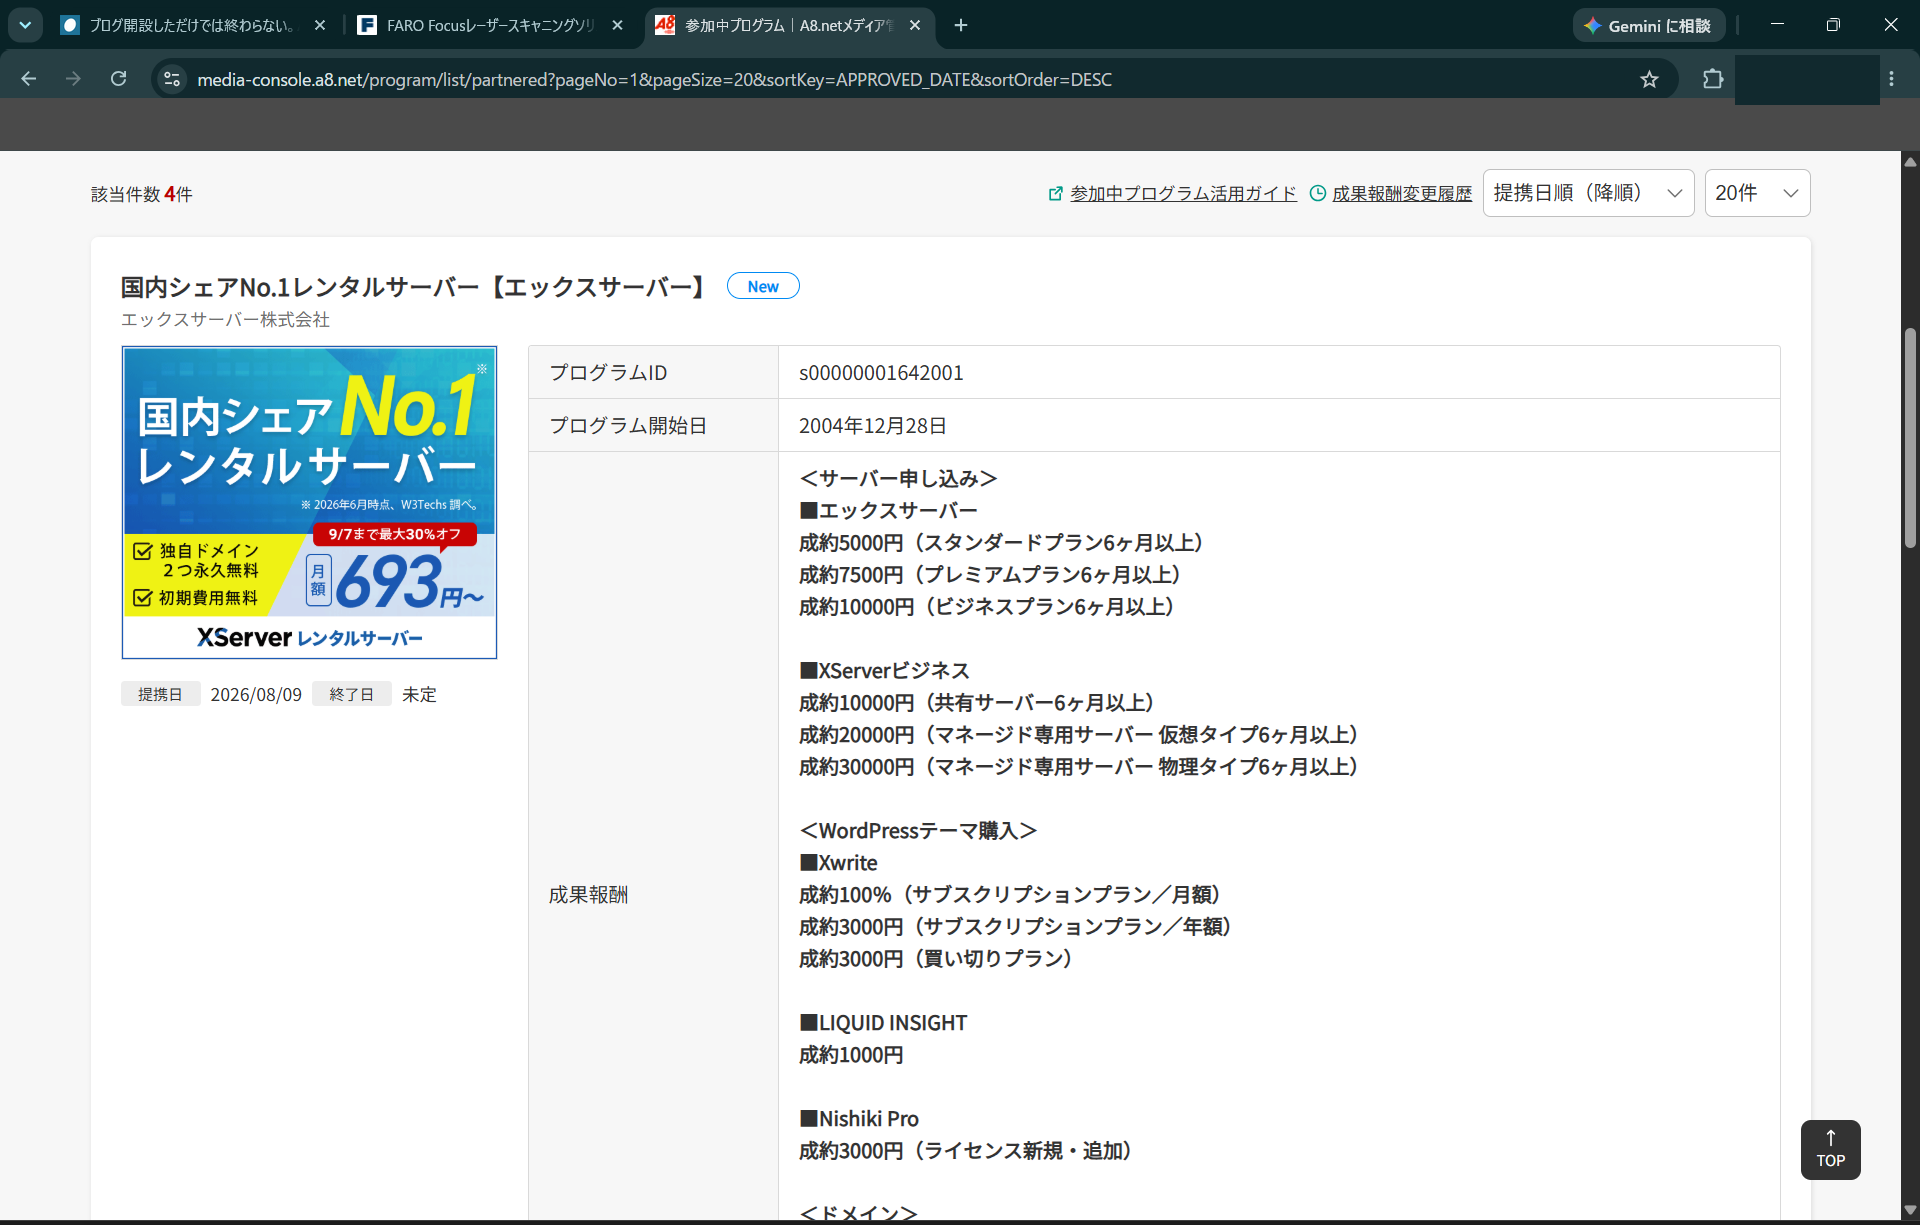This screenshot has width=1920, height=1225.
Task: Open site information icon in address bar
Action: 172,79
